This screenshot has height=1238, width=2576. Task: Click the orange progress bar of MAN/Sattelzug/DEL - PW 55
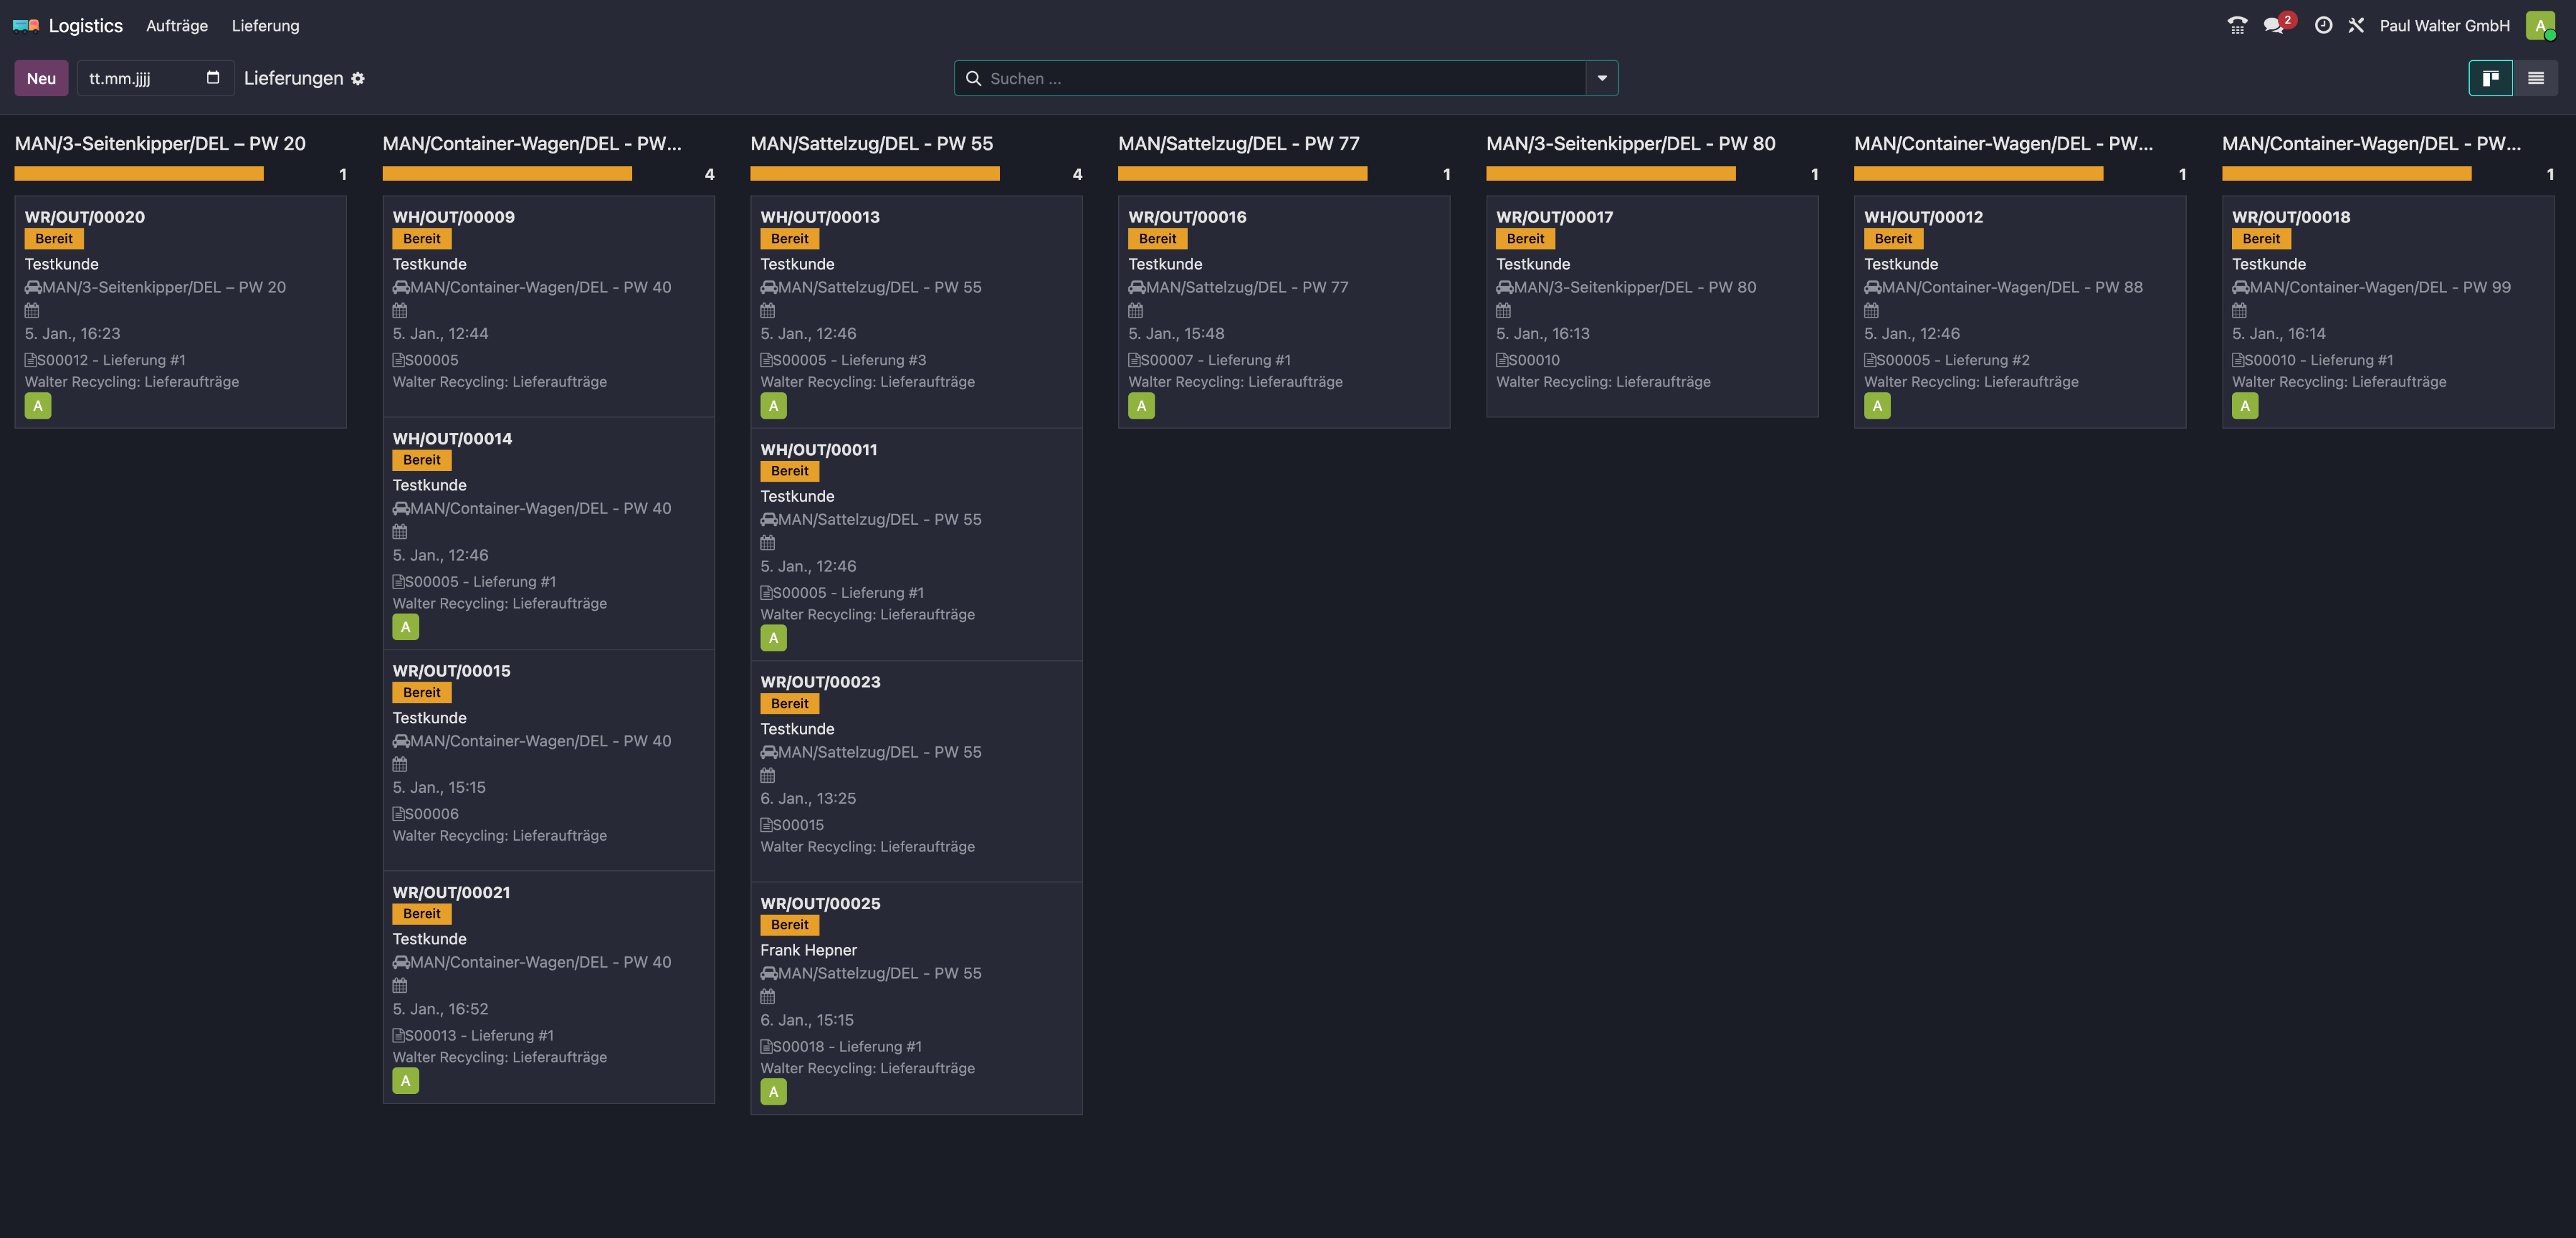click(875, 173)
